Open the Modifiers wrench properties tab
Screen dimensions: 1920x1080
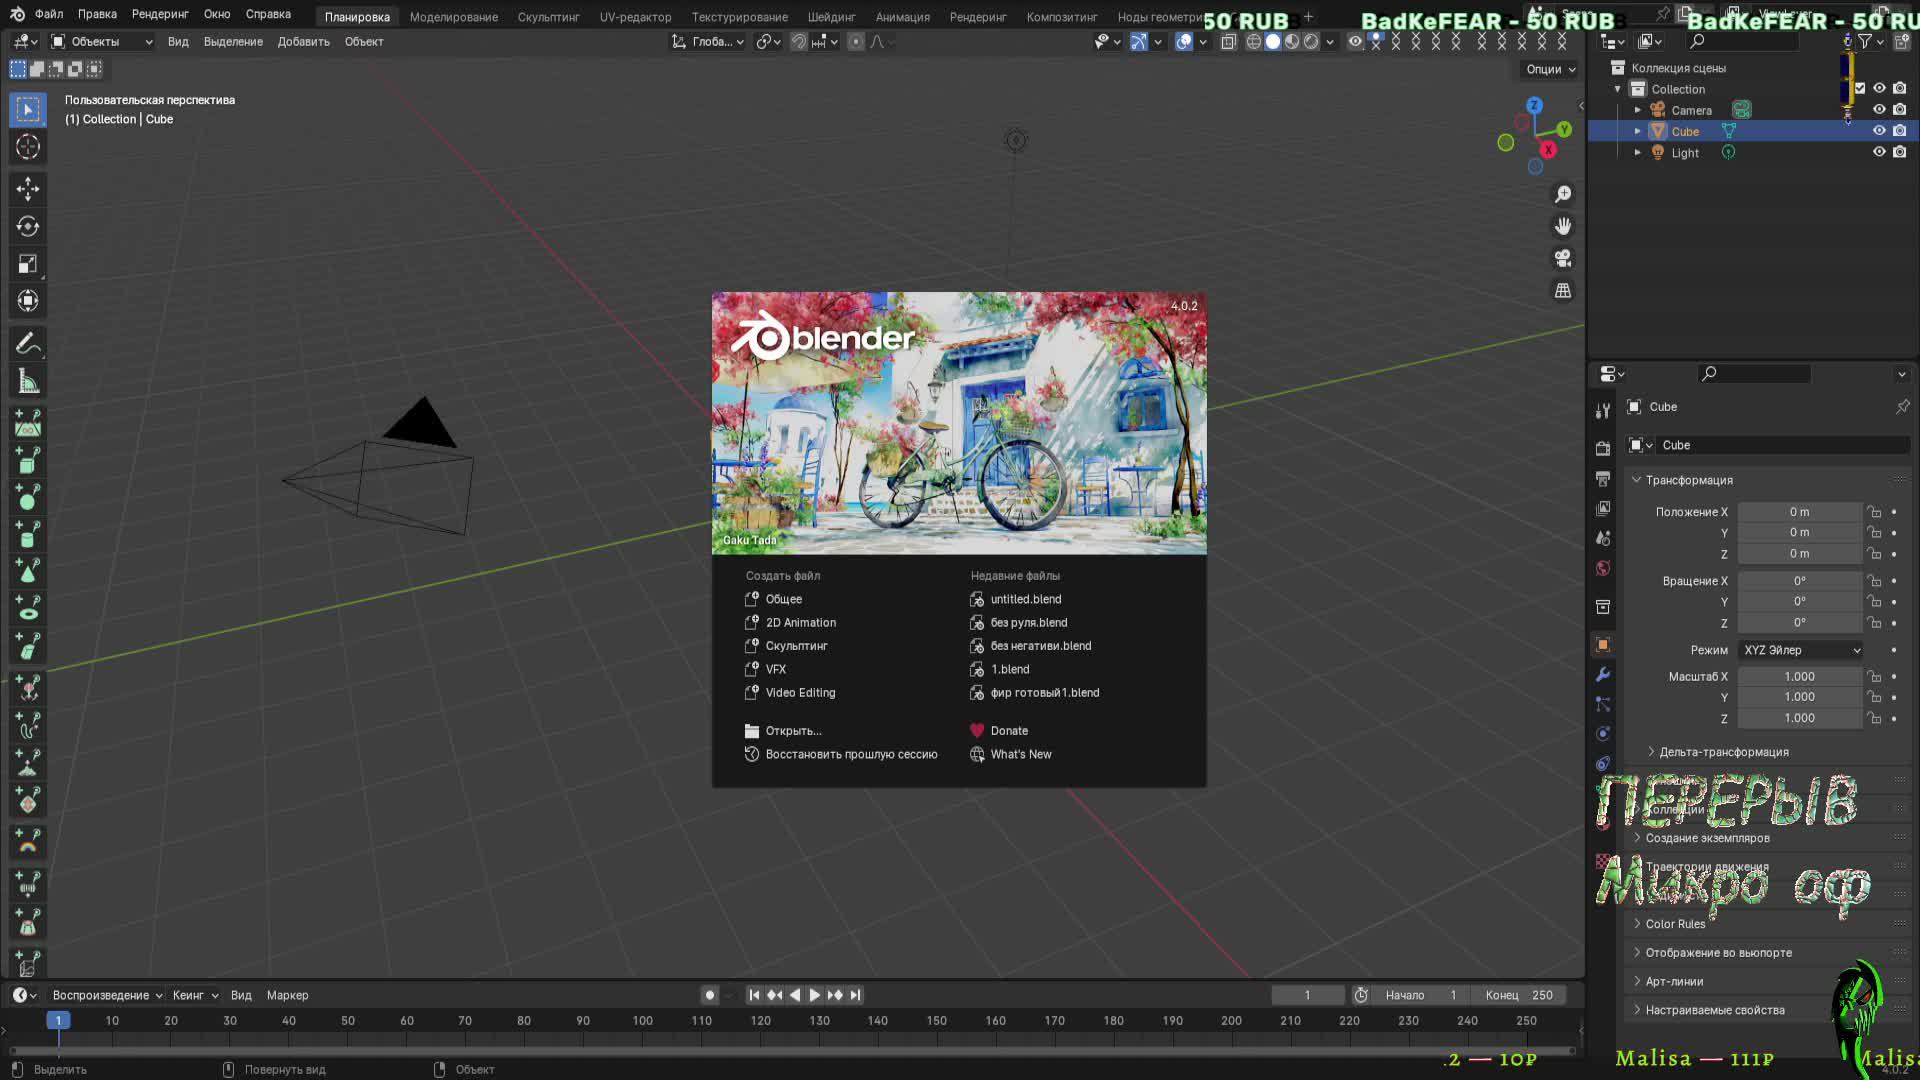point(1603,675)
